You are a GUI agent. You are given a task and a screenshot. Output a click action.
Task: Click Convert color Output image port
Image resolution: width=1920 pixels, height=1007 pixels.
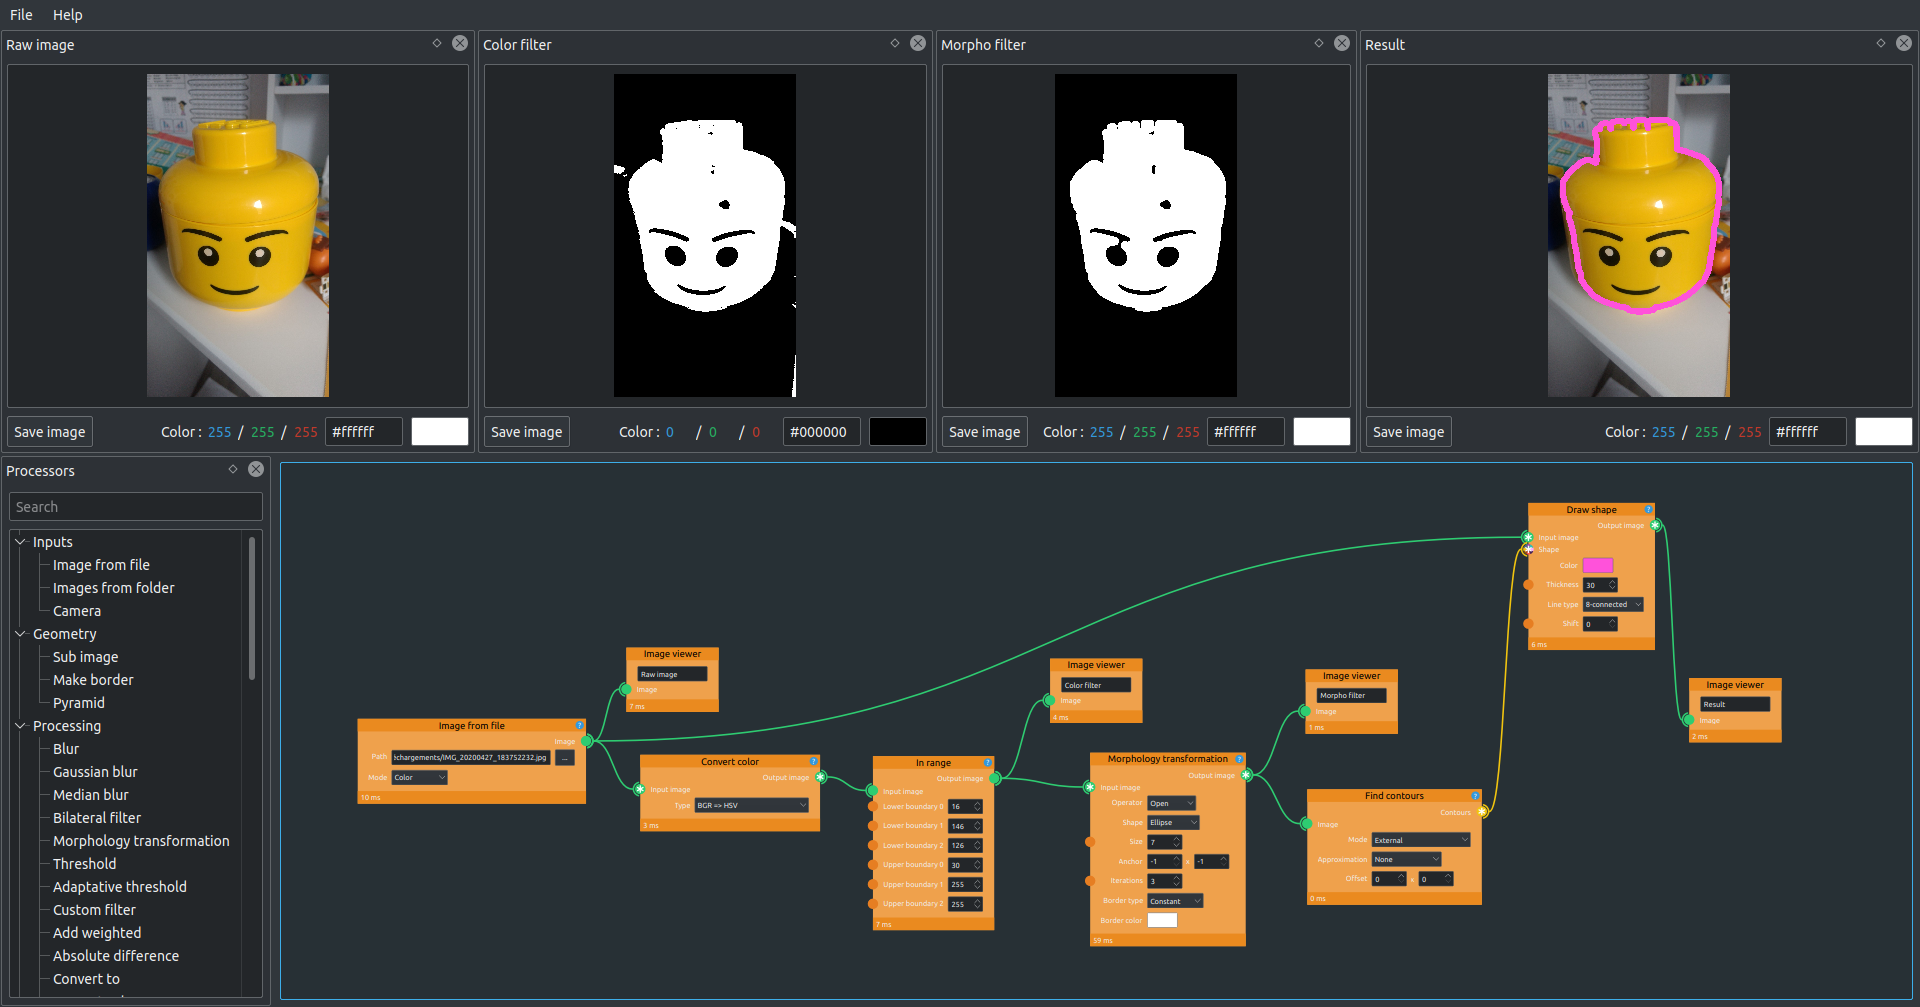tap(821, 777)
